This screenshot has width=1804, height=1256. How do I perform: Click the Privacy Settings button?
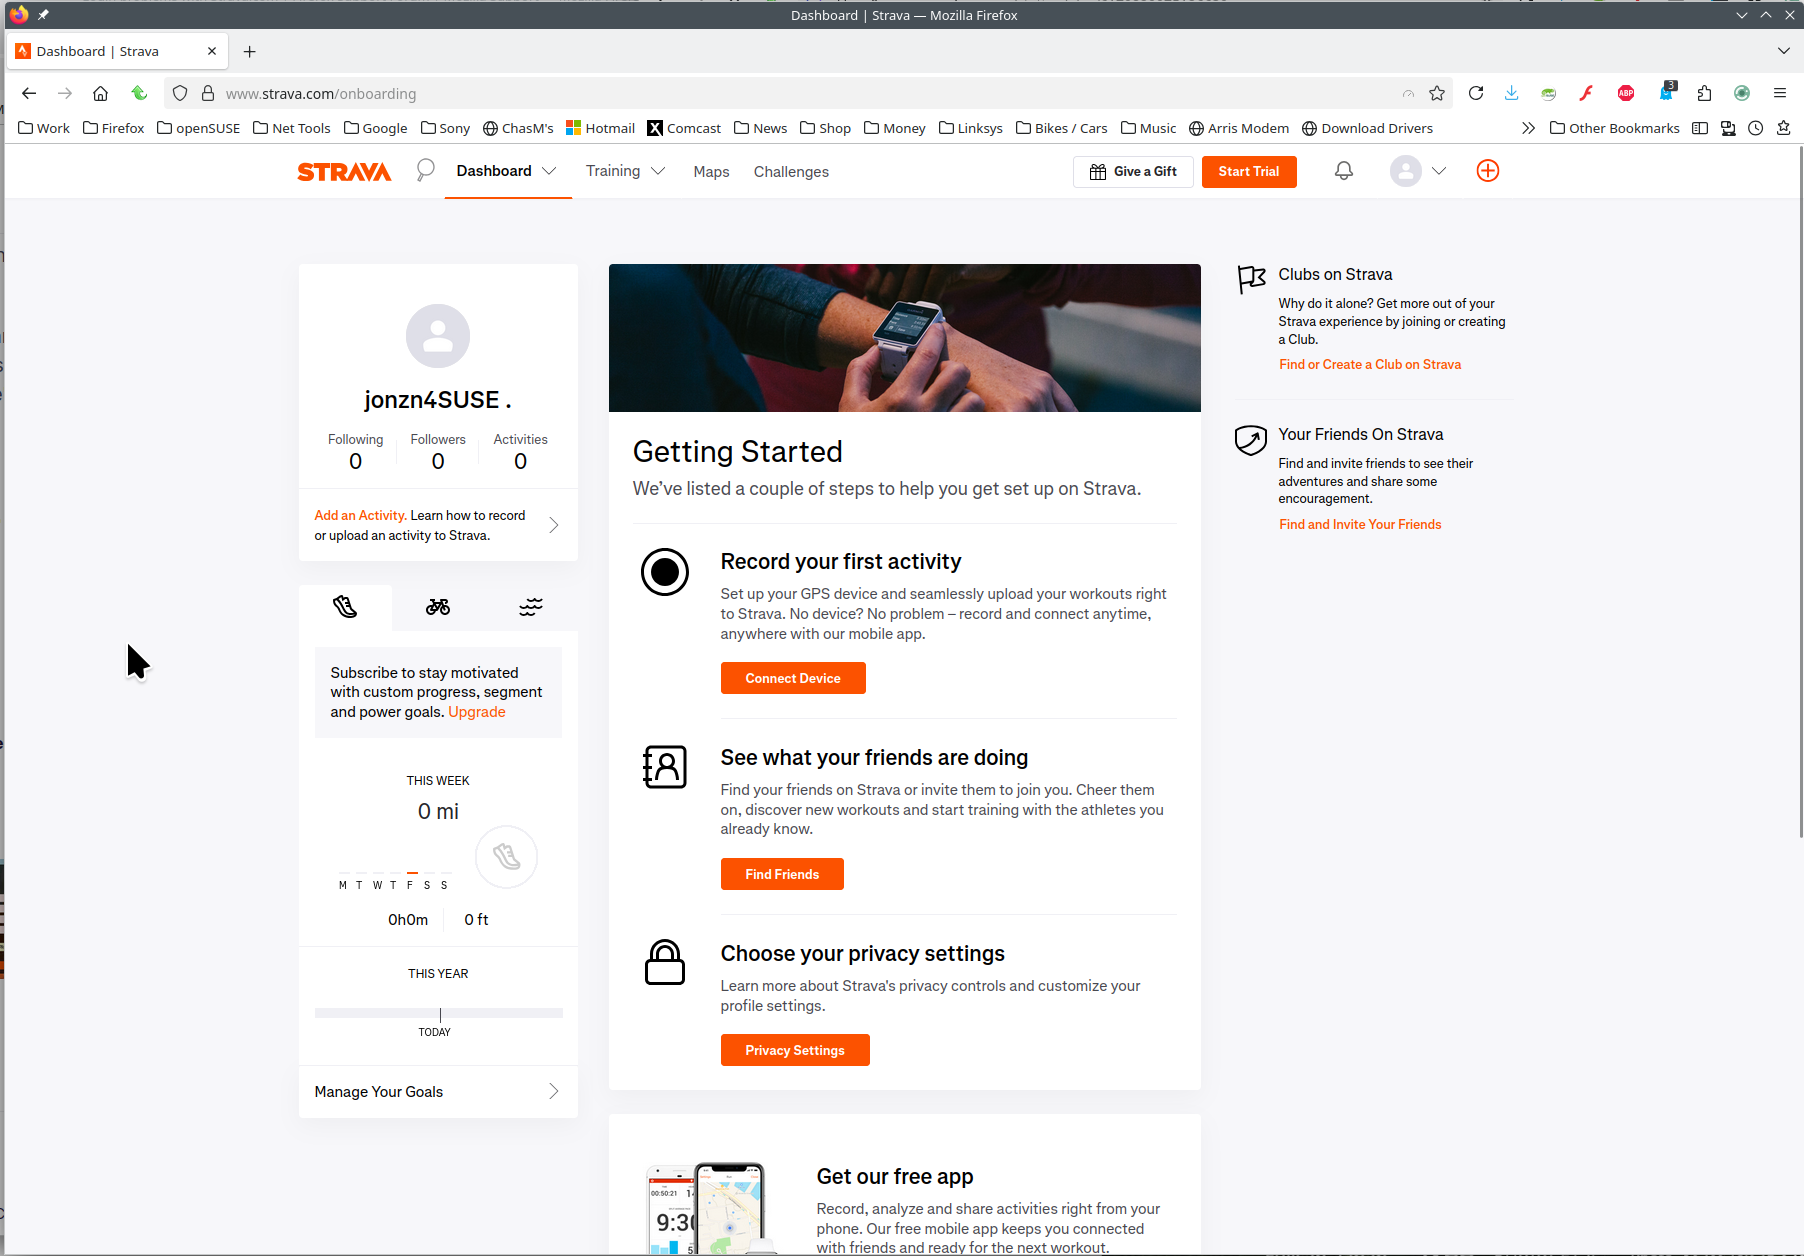click(795, 1050)
